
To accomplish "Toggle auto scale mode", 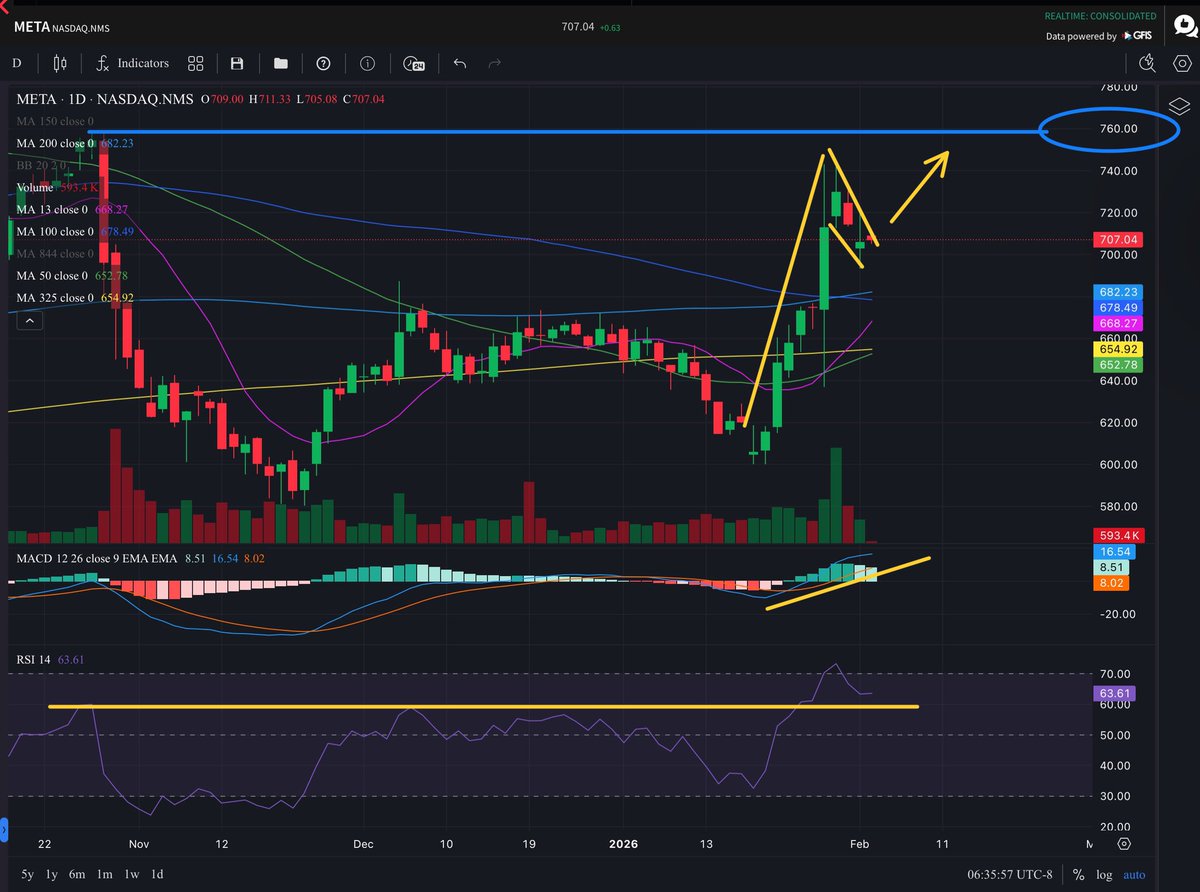I will [1134, 875].
